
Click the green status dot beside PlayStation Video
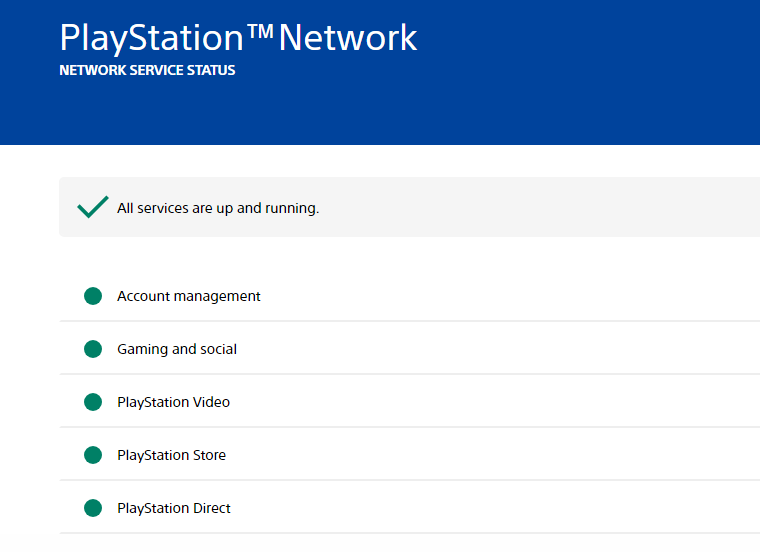(93, 402)
